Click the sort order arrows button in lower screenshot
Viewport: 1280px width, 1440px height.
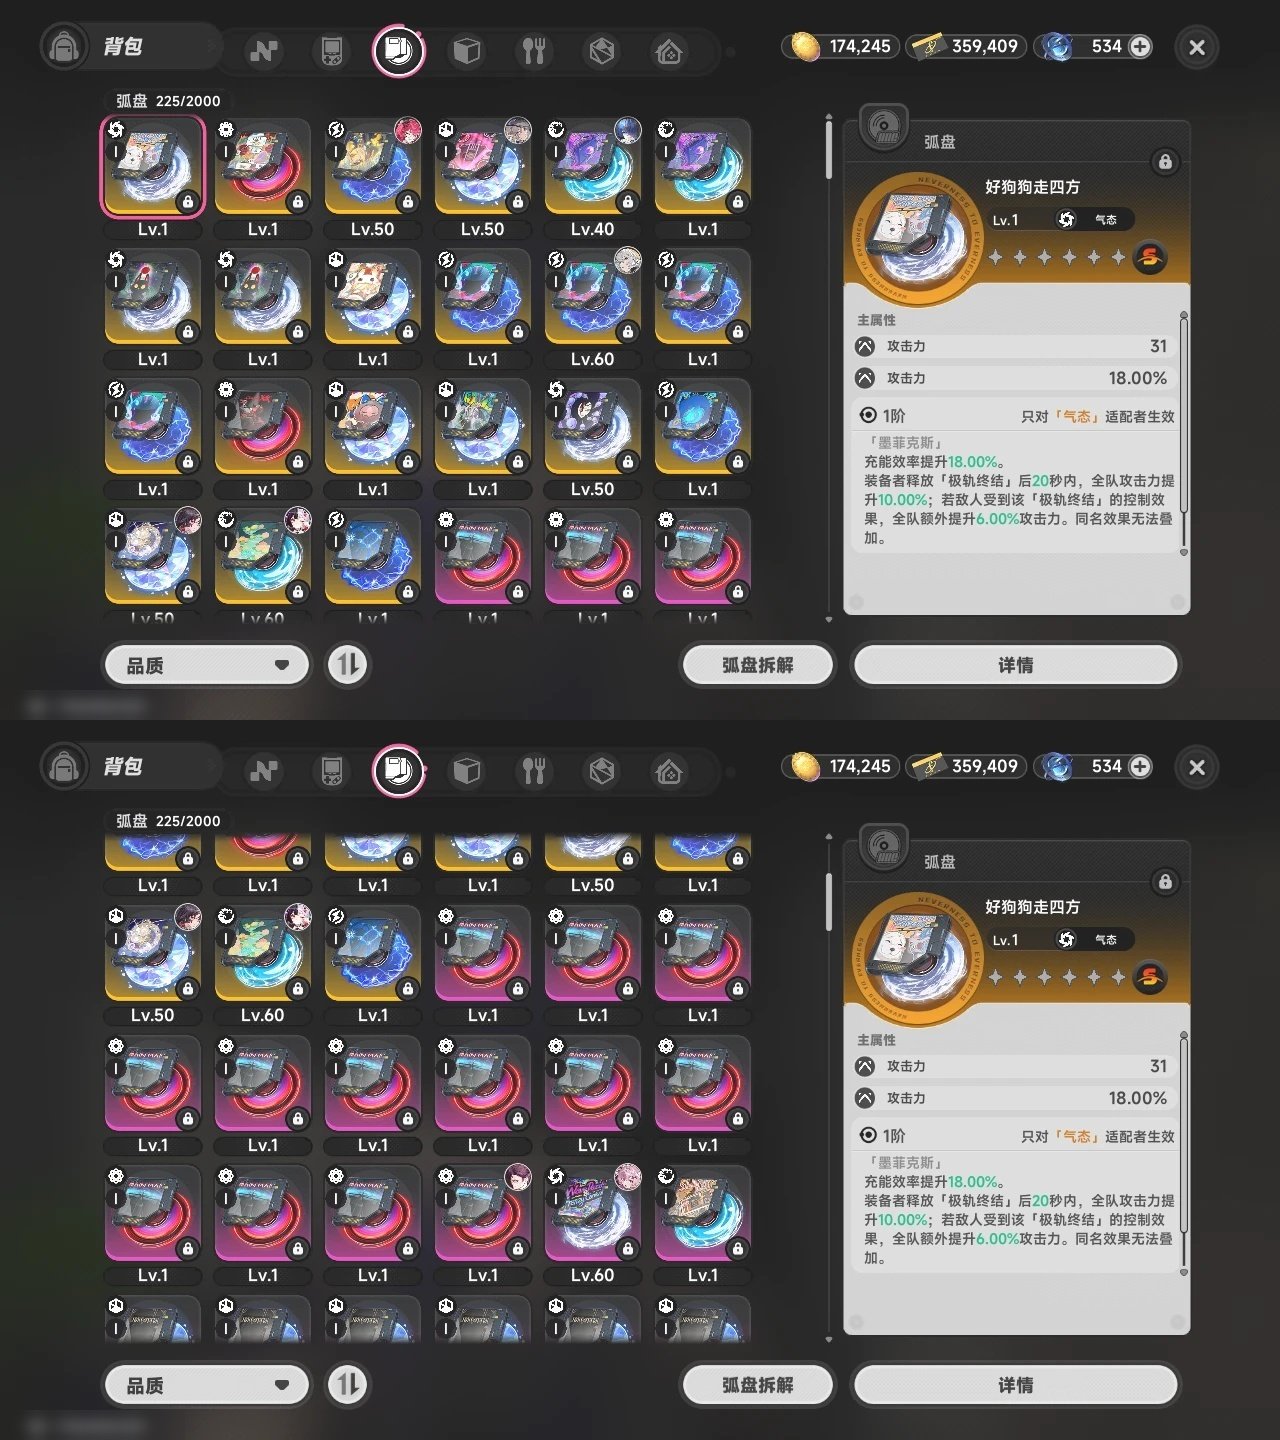coord(348,1385)
